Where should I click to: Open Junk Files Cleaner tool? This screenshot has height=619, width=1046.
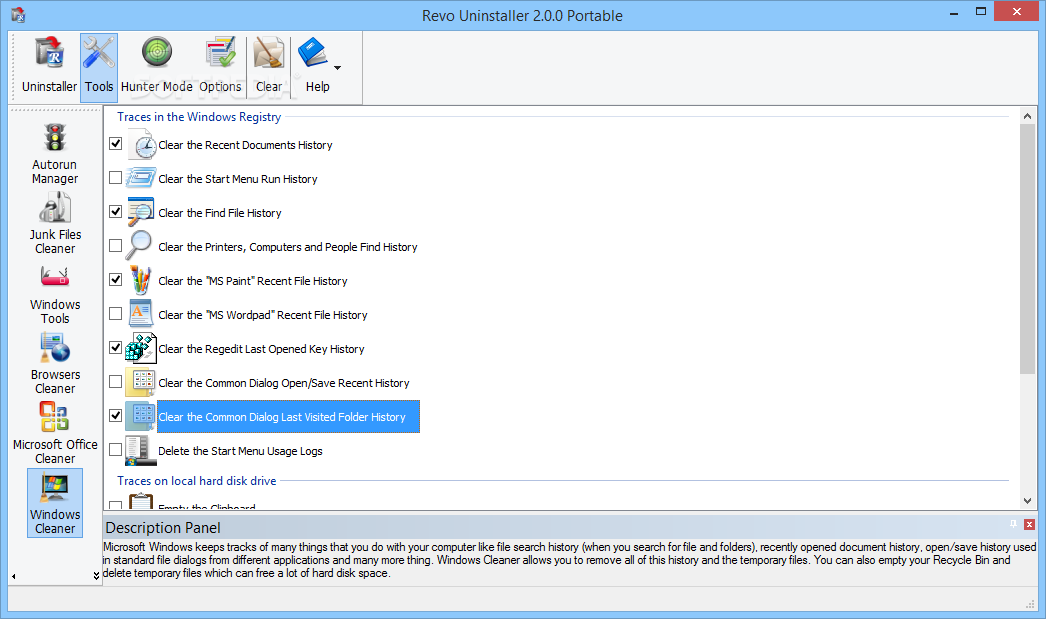55,224
